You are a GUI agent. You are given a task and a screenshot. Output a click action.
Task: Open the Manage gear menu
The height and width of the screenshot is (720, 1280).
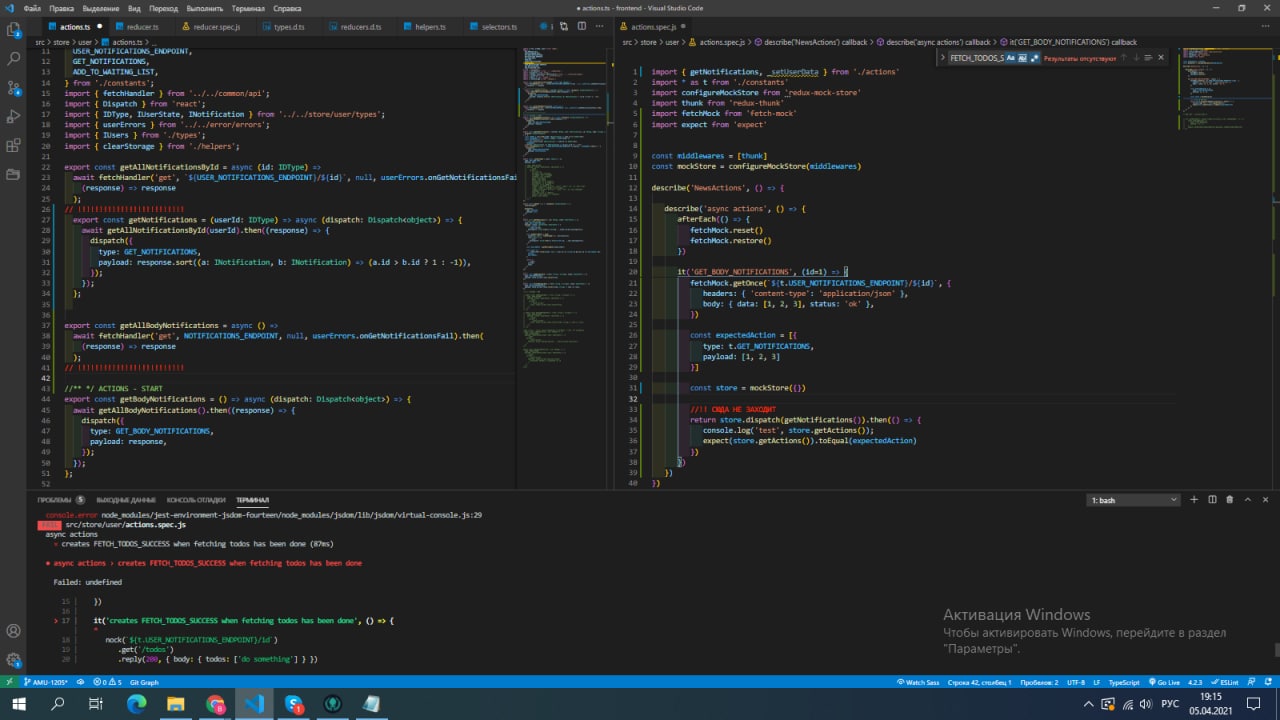click(14, 660)
